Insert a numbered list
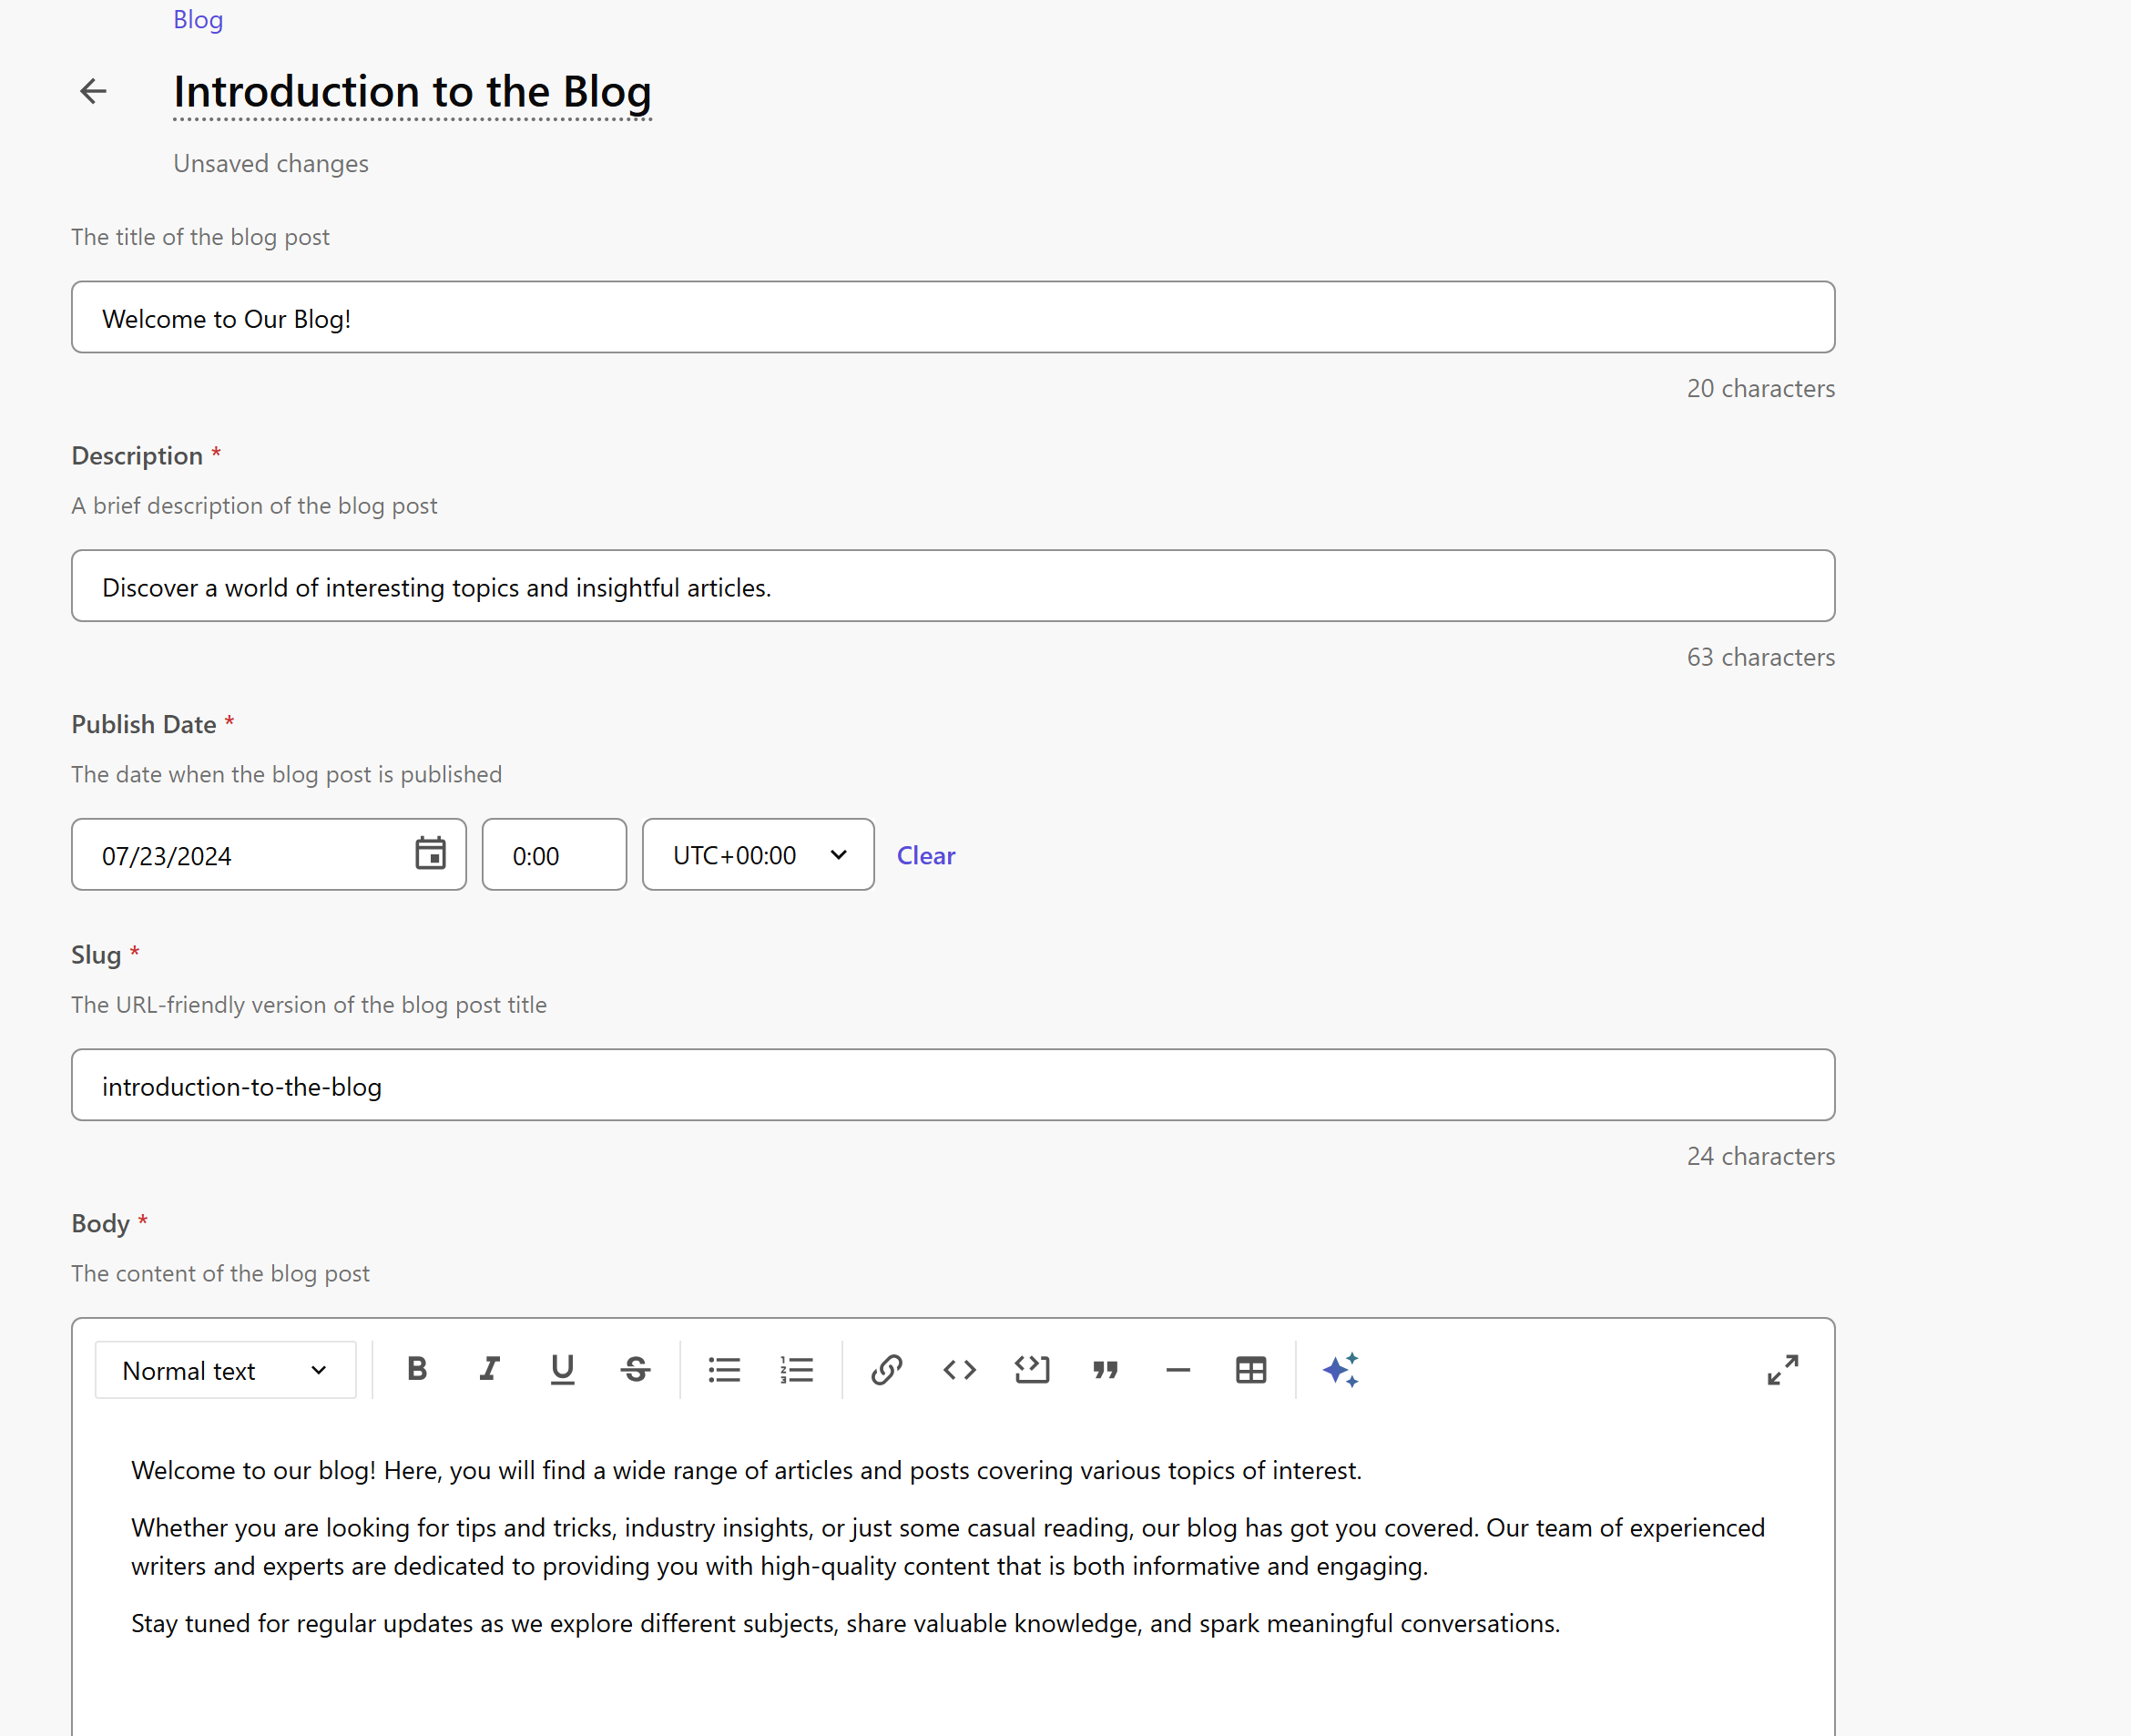This screenshot has height=1736, width=2131. [797, 1369]
